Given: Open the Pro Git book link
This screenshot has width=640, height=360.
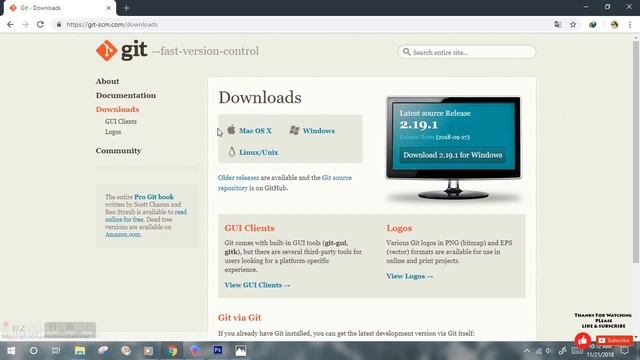Looking at the screenshot, I should click(x=154, y=197).
